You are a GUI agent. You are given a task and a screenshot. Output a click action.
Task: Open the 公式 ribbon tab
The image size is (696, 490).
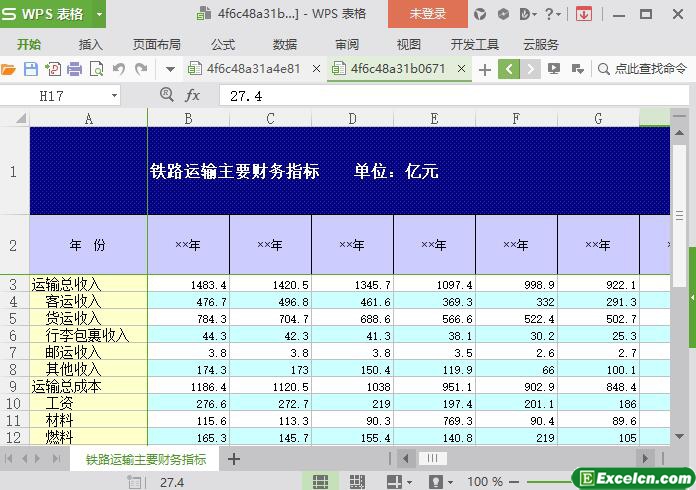click(223, 44)
